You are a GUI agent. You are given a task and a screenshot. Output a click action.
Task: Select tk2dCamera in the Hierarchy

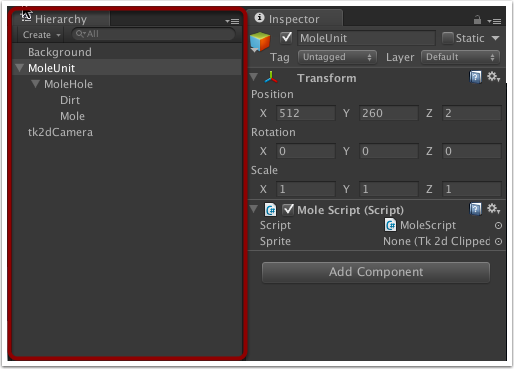pyautogui.click(x=60, y=132)
